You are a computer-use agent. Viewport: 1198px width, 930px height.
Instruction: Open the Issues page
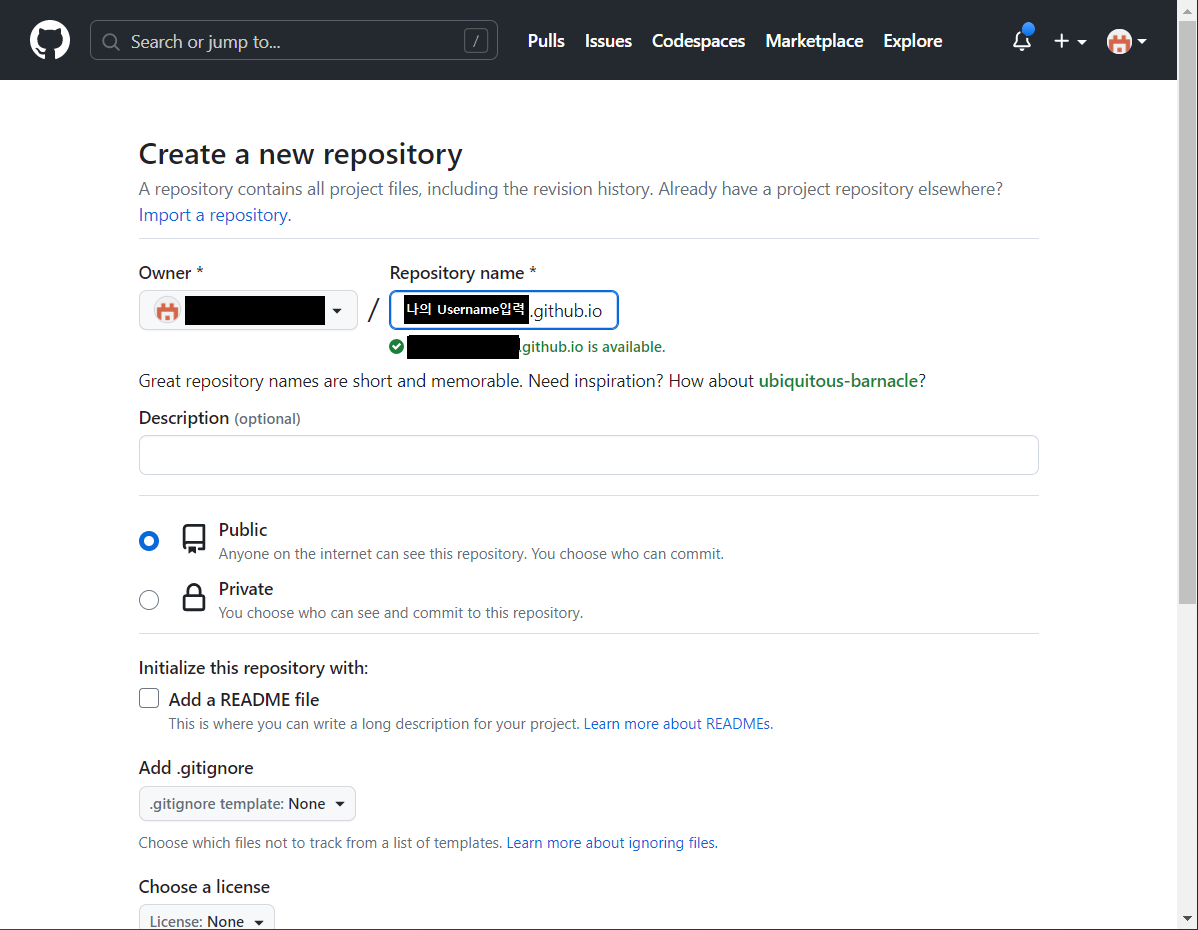608,41
